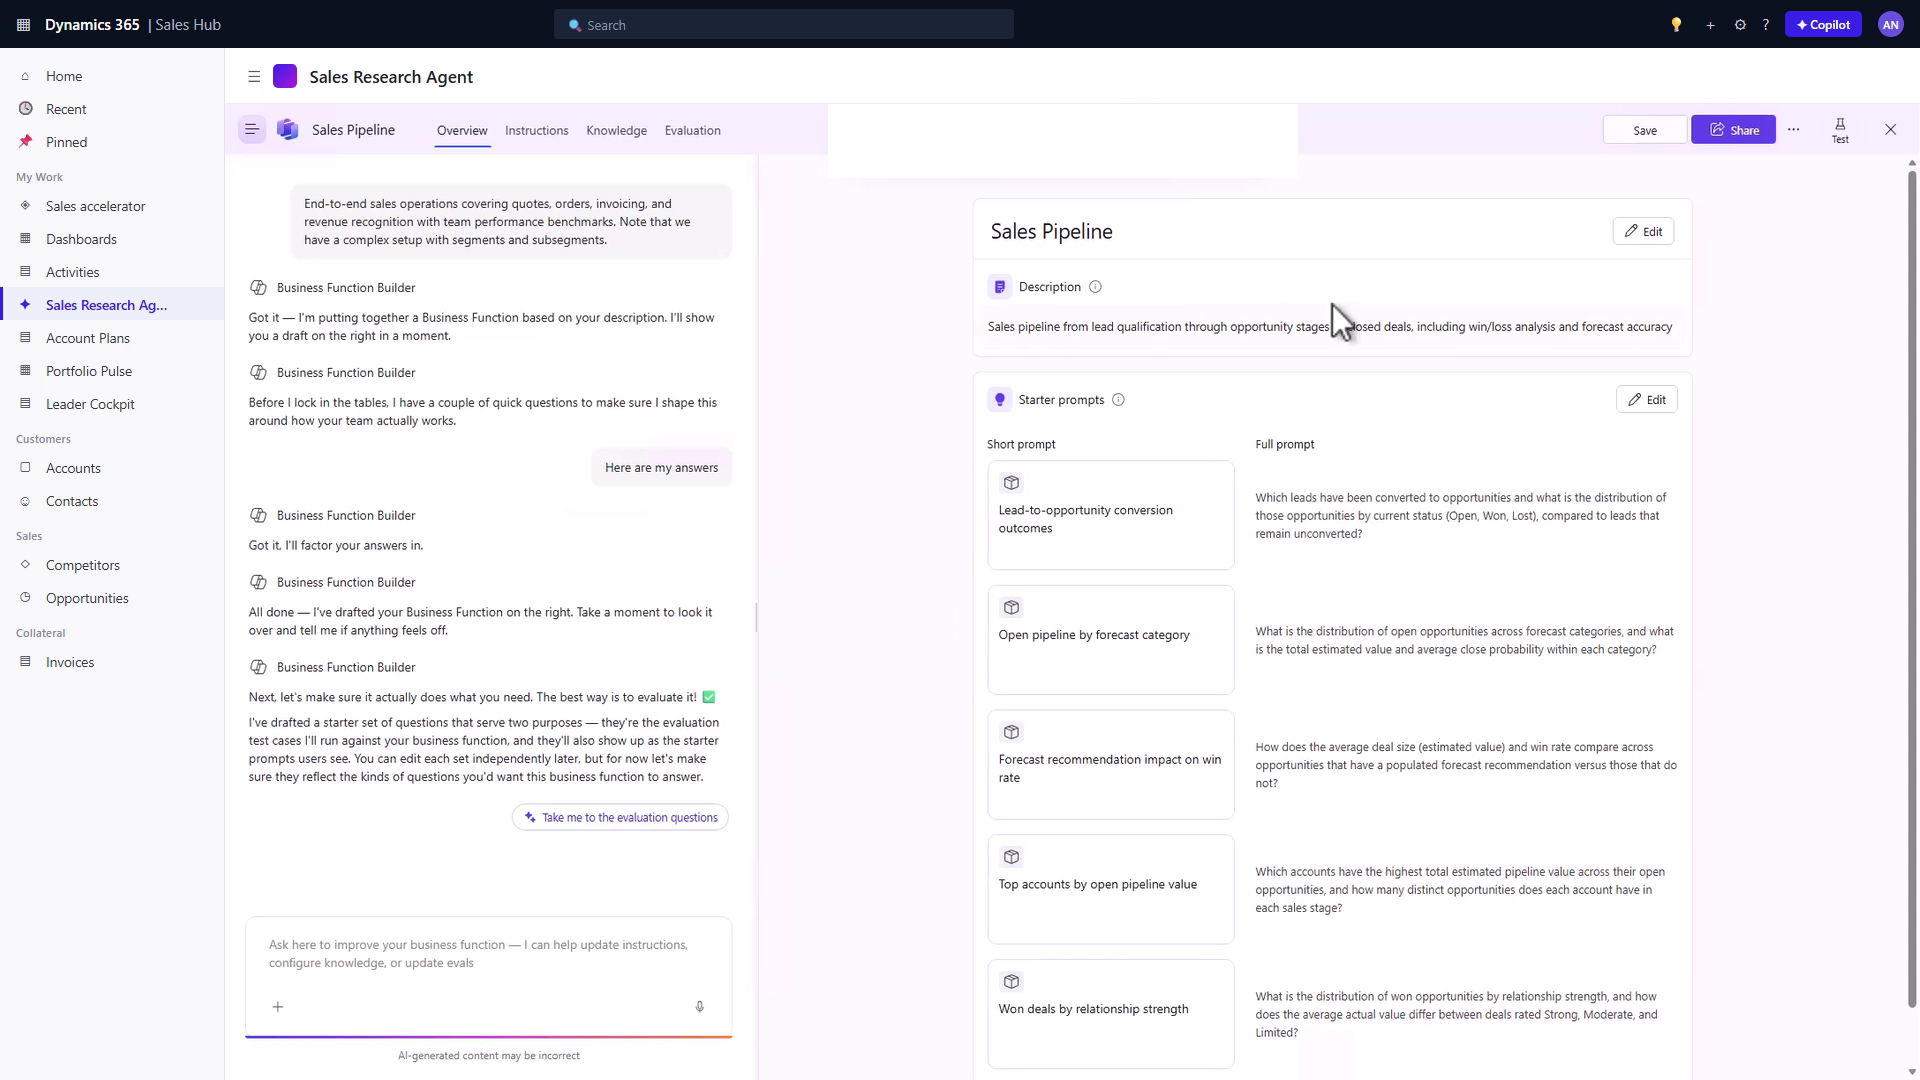Click the Starter prompts info icon
This screenshot has height=1080, width=1920.
1118,400
